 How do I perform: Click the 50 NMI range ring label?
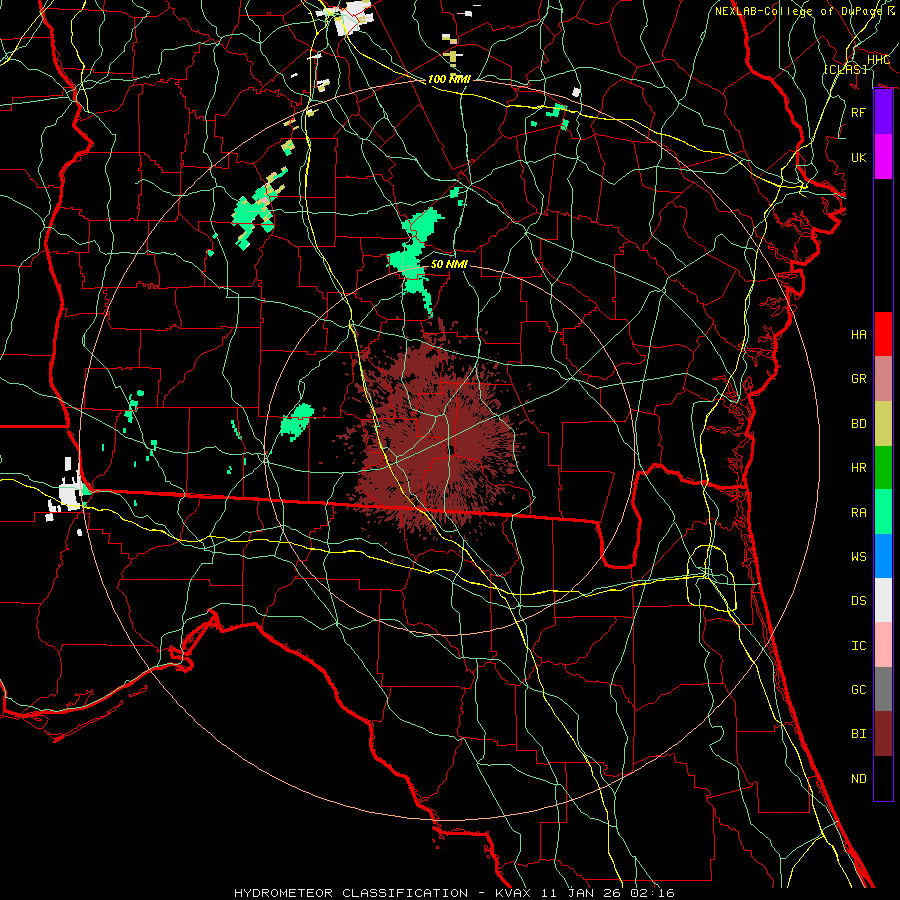[449, 264]
